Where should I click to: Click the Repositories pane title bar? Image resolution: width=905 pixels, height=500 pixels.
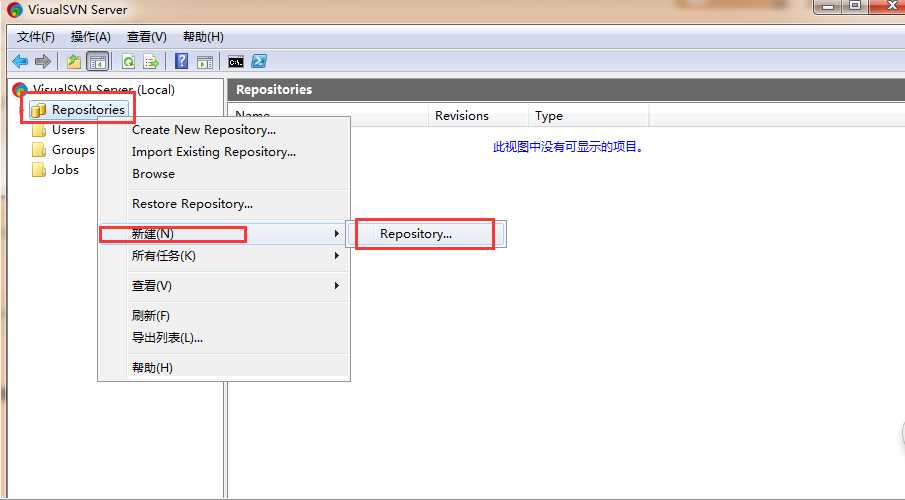pyautogui.click(x=566, y=89)
